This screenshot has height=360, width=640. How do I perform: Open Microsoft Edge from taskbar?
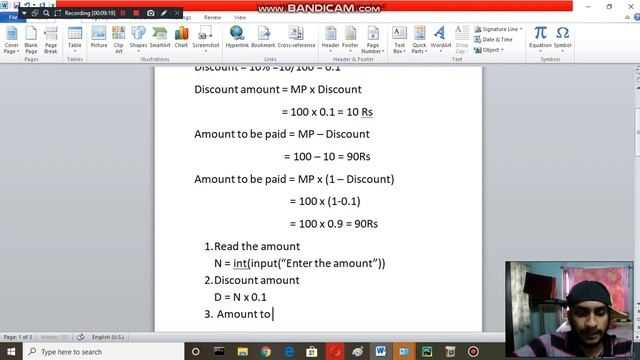click(289, 351)
